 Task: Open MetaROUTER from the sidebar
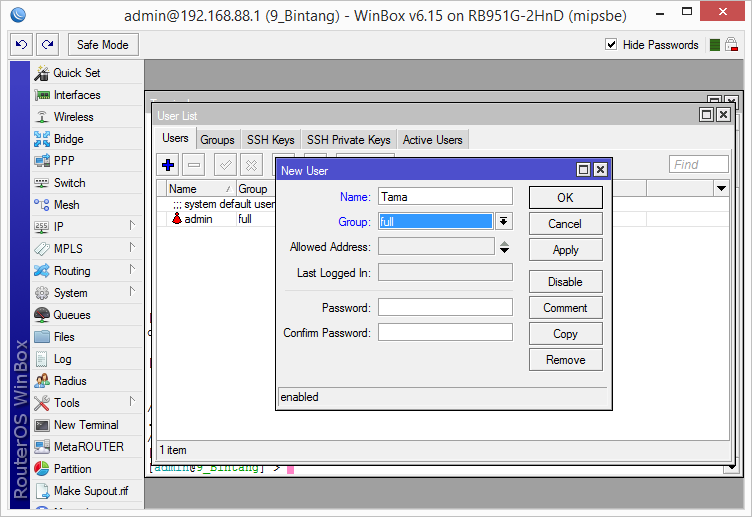click(89, 447)
